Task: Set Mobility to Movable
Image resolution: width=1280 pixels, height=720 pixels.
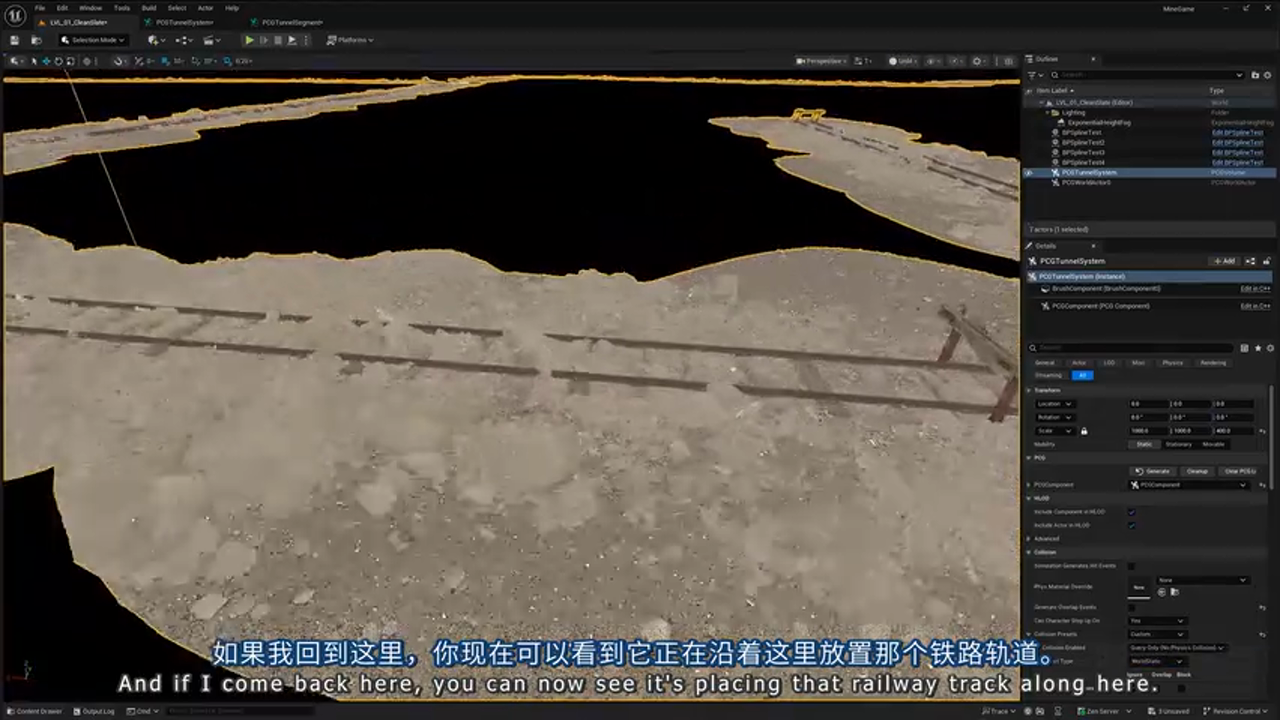Action: pyautogui.click(x=1214, y=444)
